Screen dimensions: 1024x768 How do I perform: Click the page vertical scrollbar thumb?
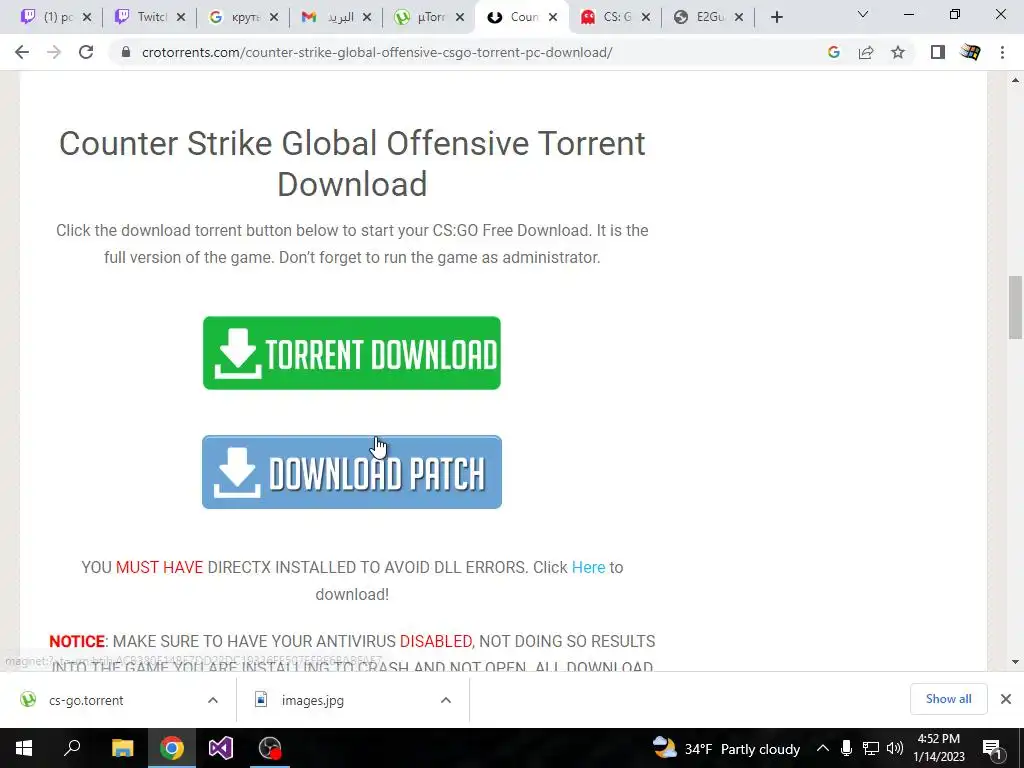1015,307
